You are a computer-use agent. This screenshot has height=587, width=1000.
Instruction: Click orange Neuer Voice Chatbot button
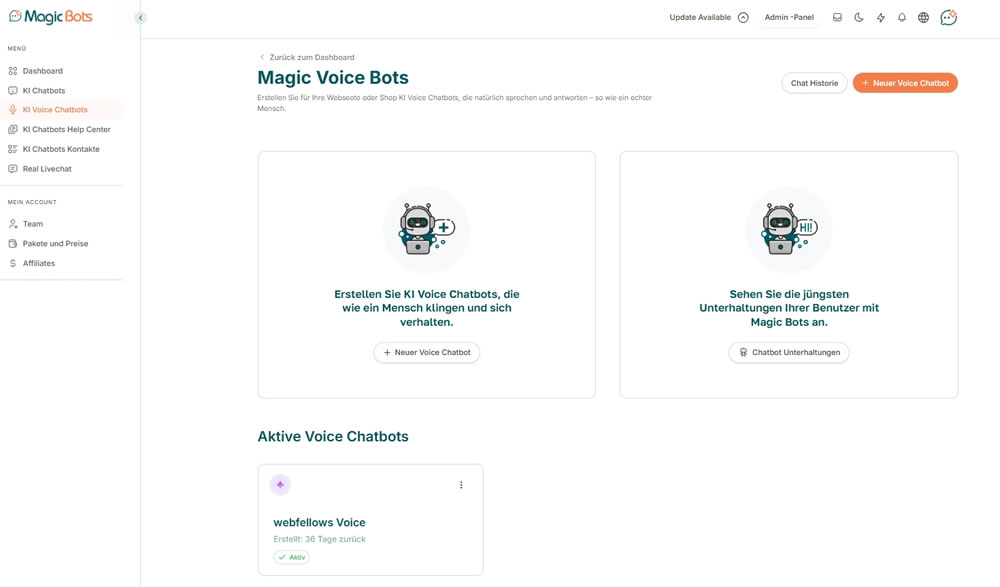click(905, 83)
